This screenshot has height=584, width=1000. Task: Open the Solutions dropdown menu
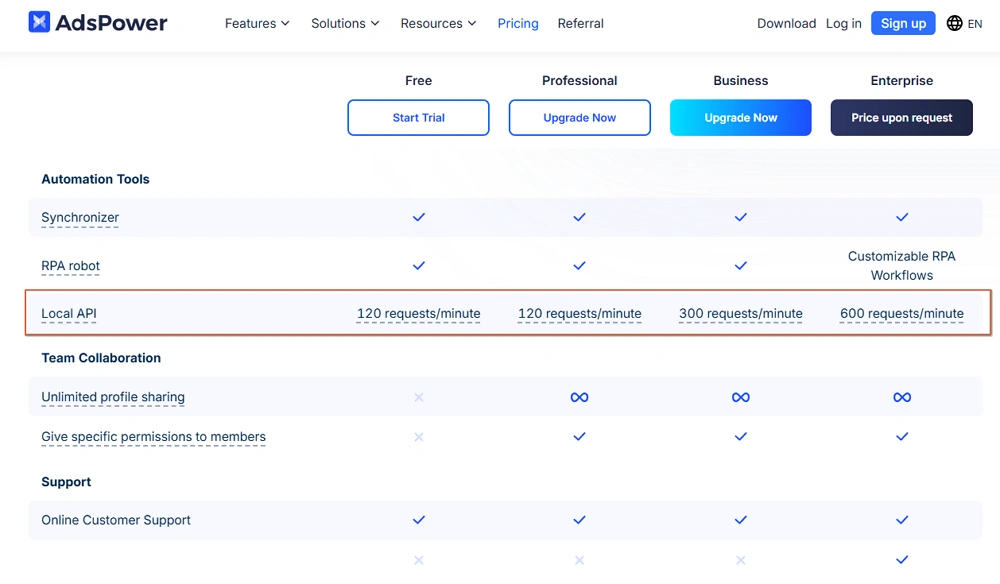345,23
